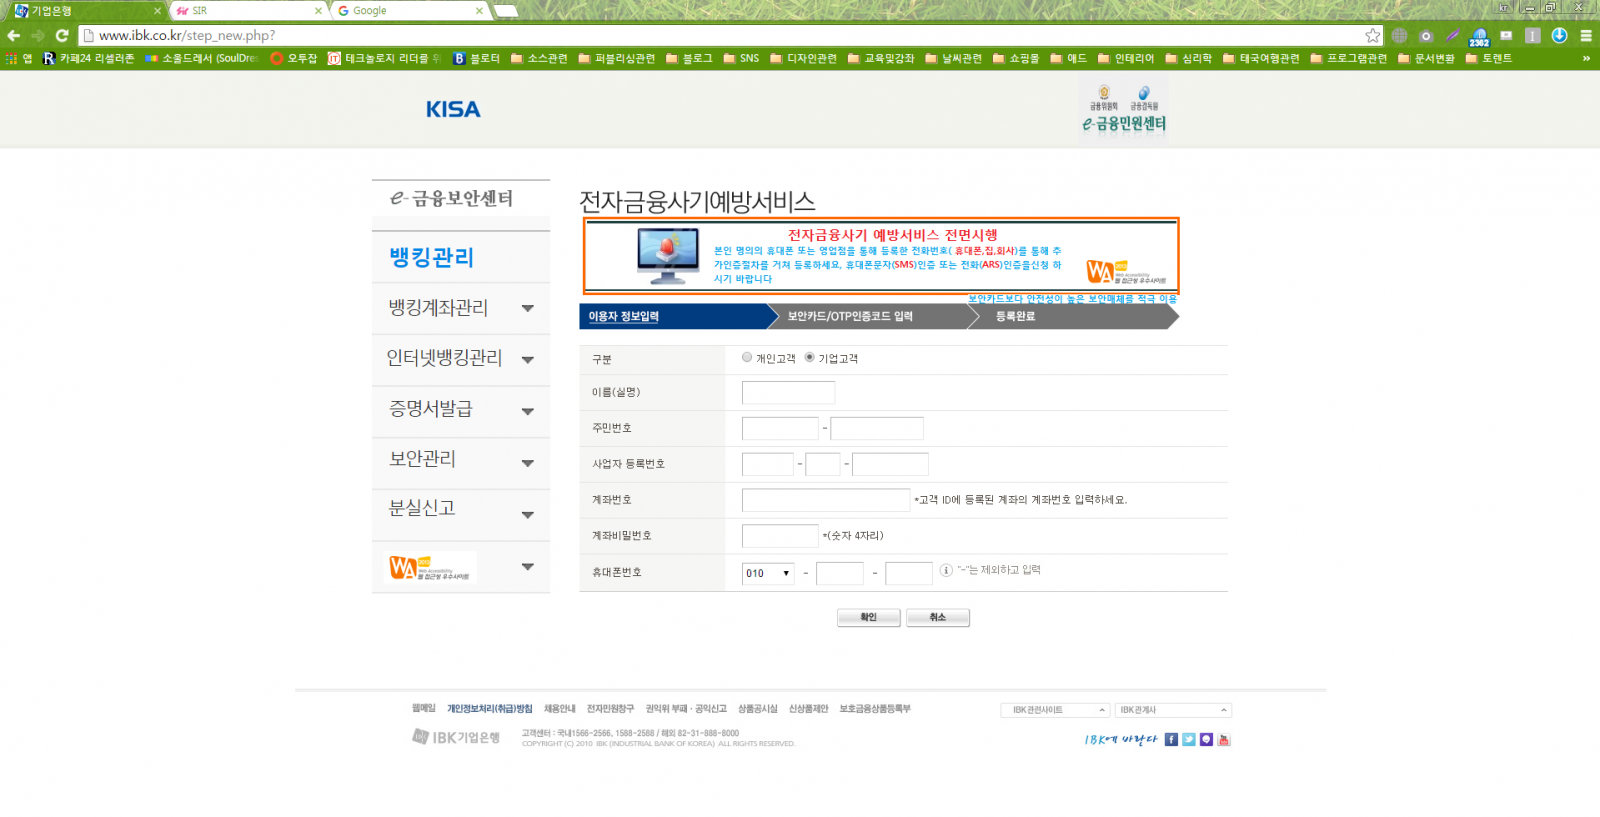This screenshot has width=1600, height=817.
Task: Reload the page with the refresh icon
Action: click(62, 36)
